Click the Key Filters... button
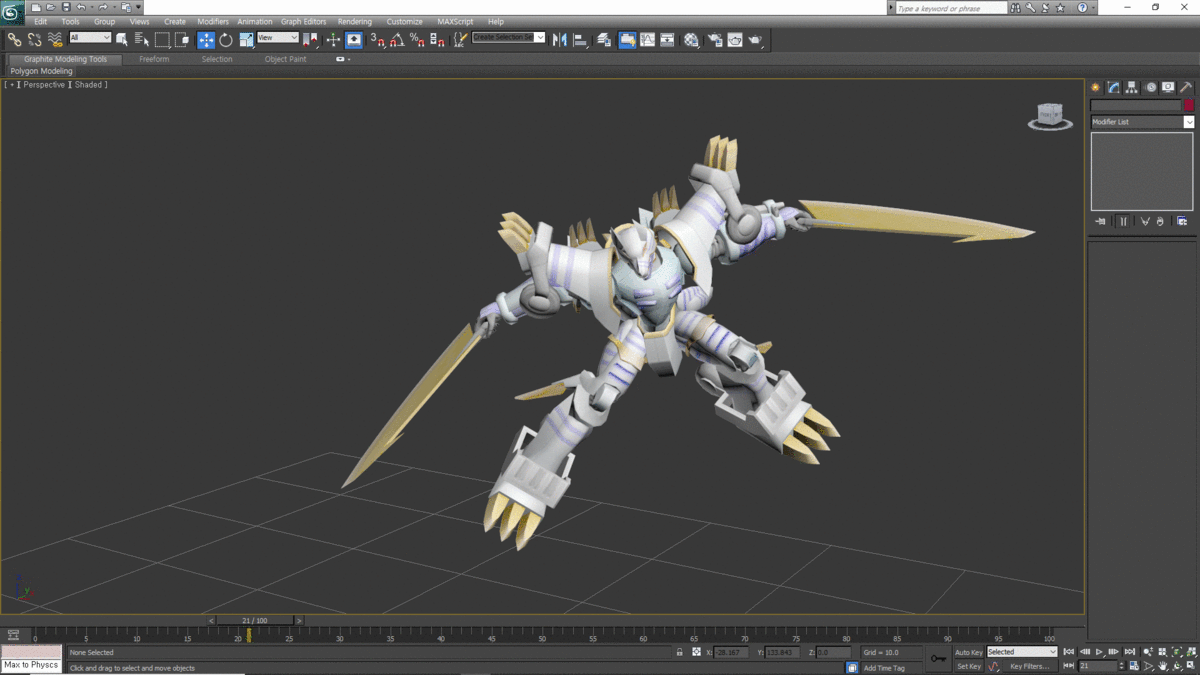The height and width of the screenshot is (675, 1200). coord(1029,666)
